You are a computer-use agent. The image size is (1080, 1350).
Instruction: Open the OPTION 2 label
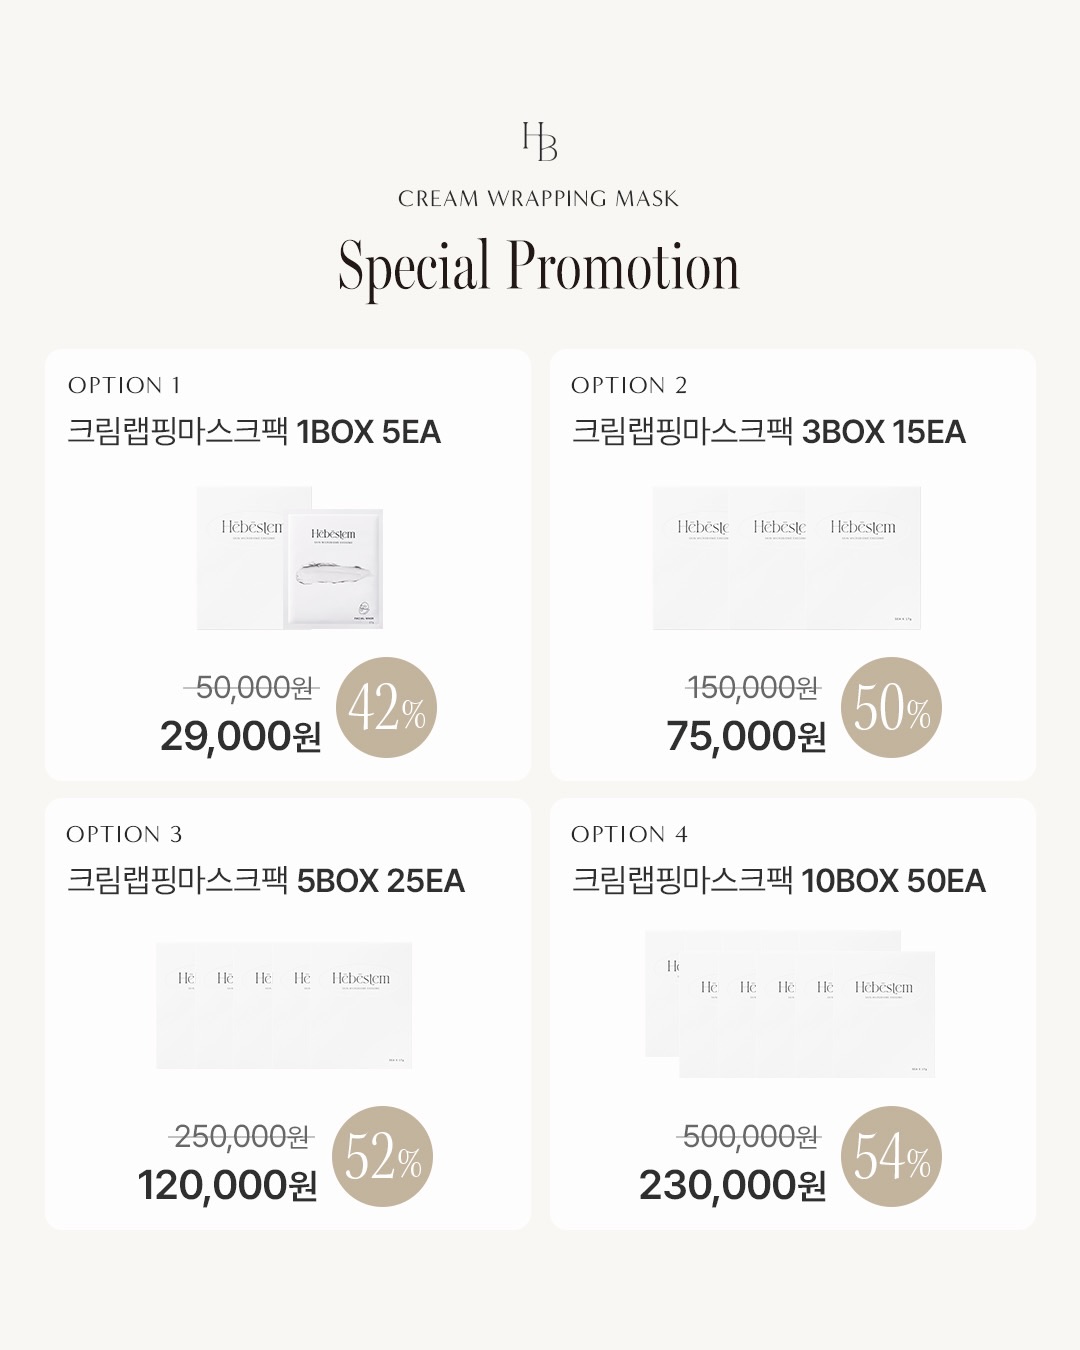tap(629, 385)
